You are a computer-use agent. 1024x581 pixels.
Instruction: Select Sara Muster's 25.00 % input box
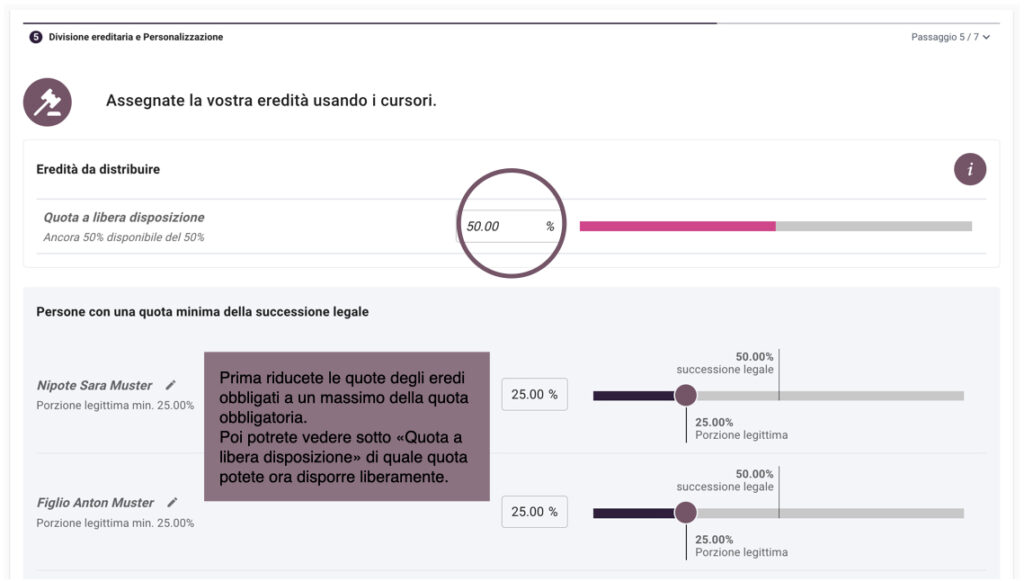534,395
